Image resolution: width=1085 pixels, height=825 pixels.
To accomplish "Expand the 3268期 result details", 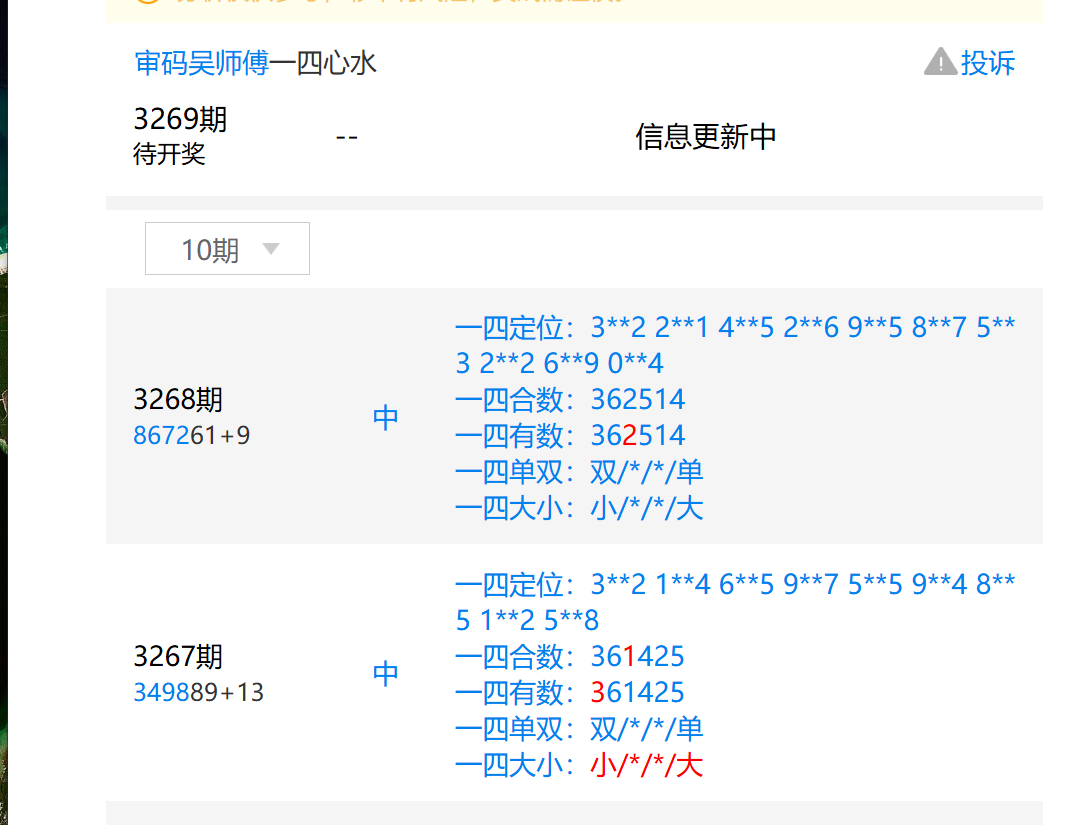I will coord(181,399).
